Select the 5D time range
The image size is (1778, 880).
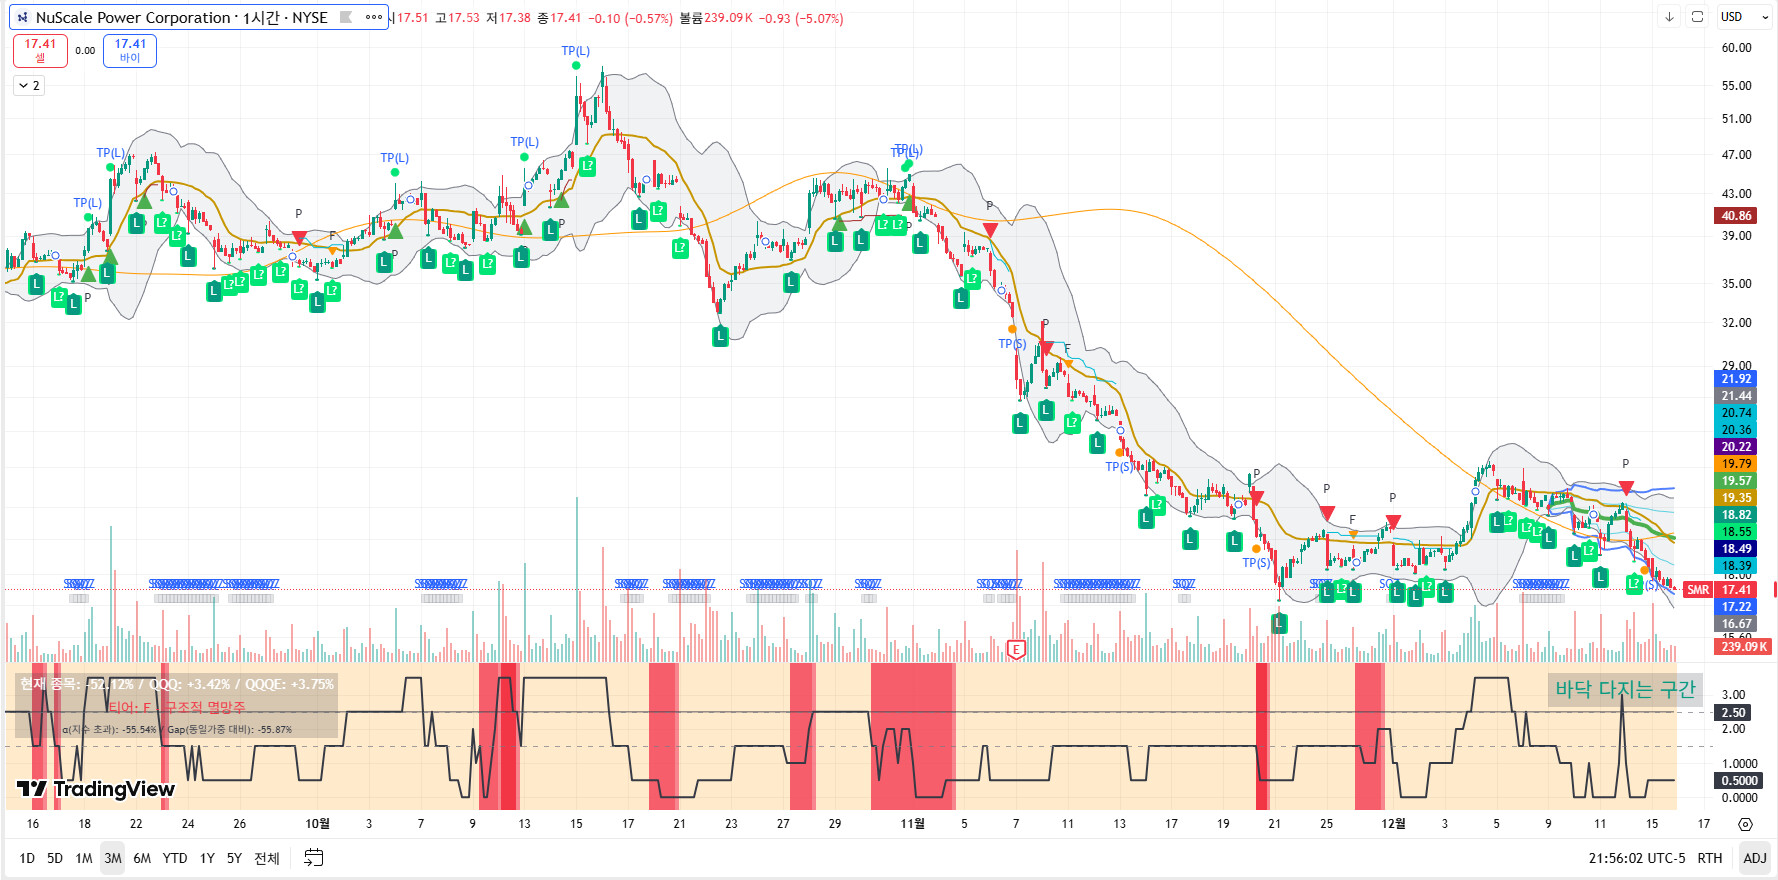point(55,858)
